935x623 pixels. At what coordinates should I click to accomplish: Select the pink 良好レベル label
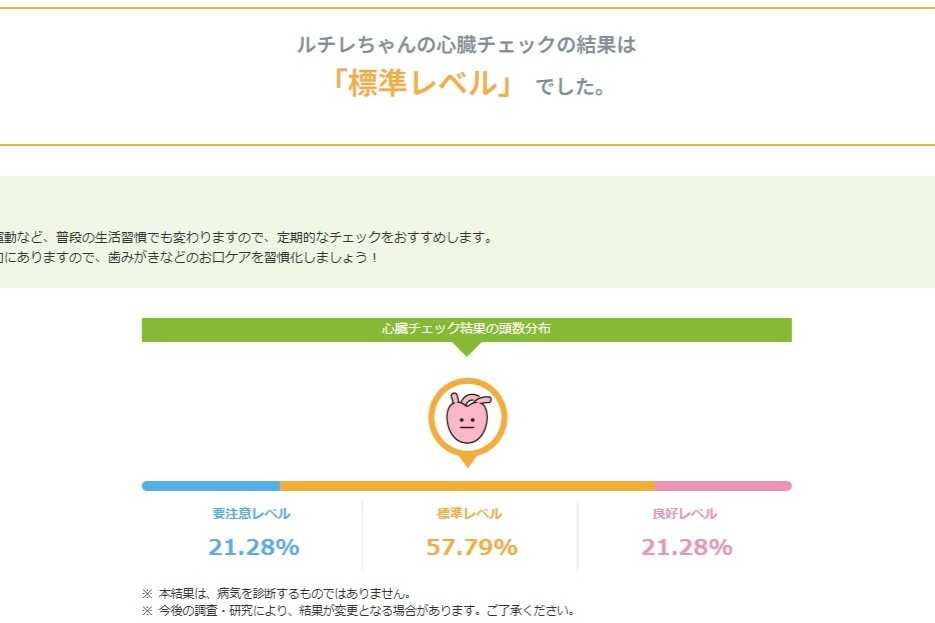tap(684, 514)
